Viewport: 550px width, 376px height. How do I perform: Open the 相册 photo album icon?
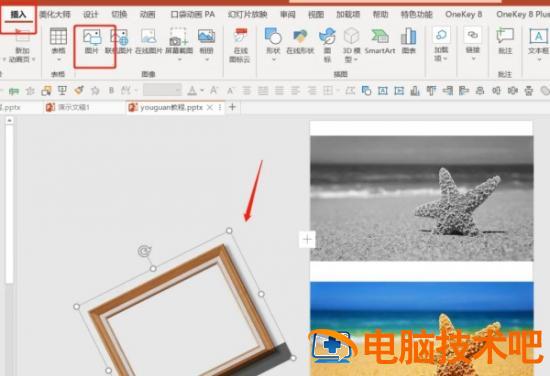(x=206, y=36)
